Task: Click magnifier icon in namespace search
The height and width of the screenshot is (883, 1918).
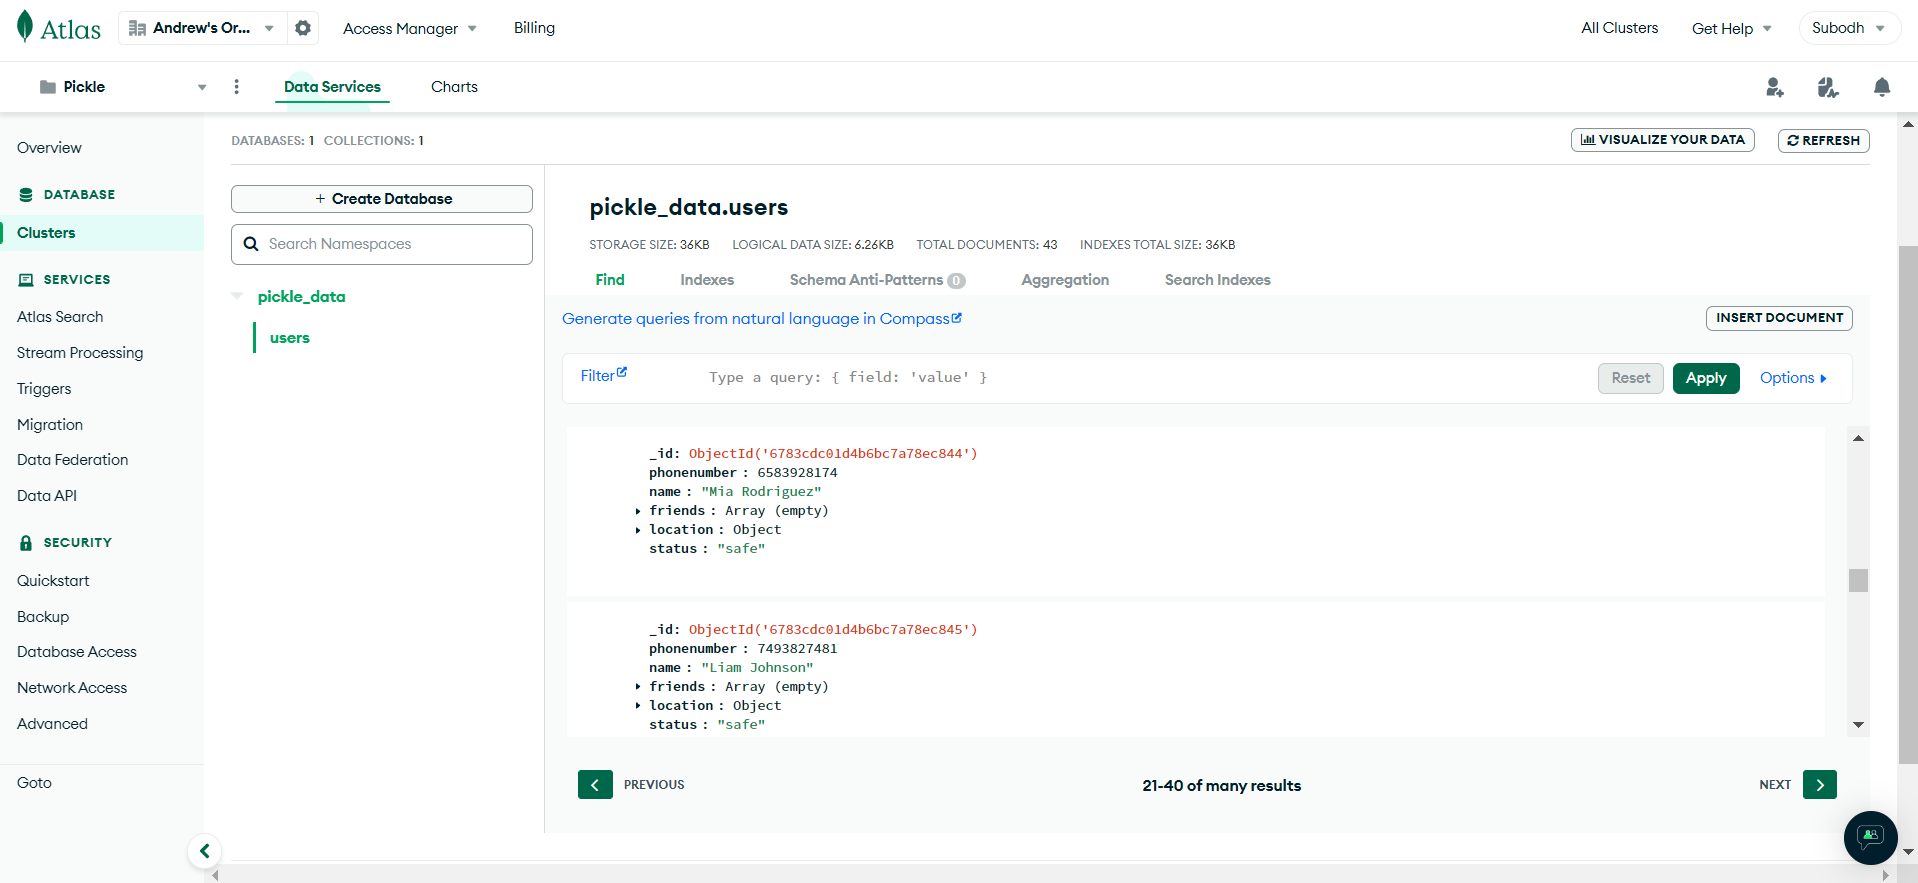Action: point(251,244)
